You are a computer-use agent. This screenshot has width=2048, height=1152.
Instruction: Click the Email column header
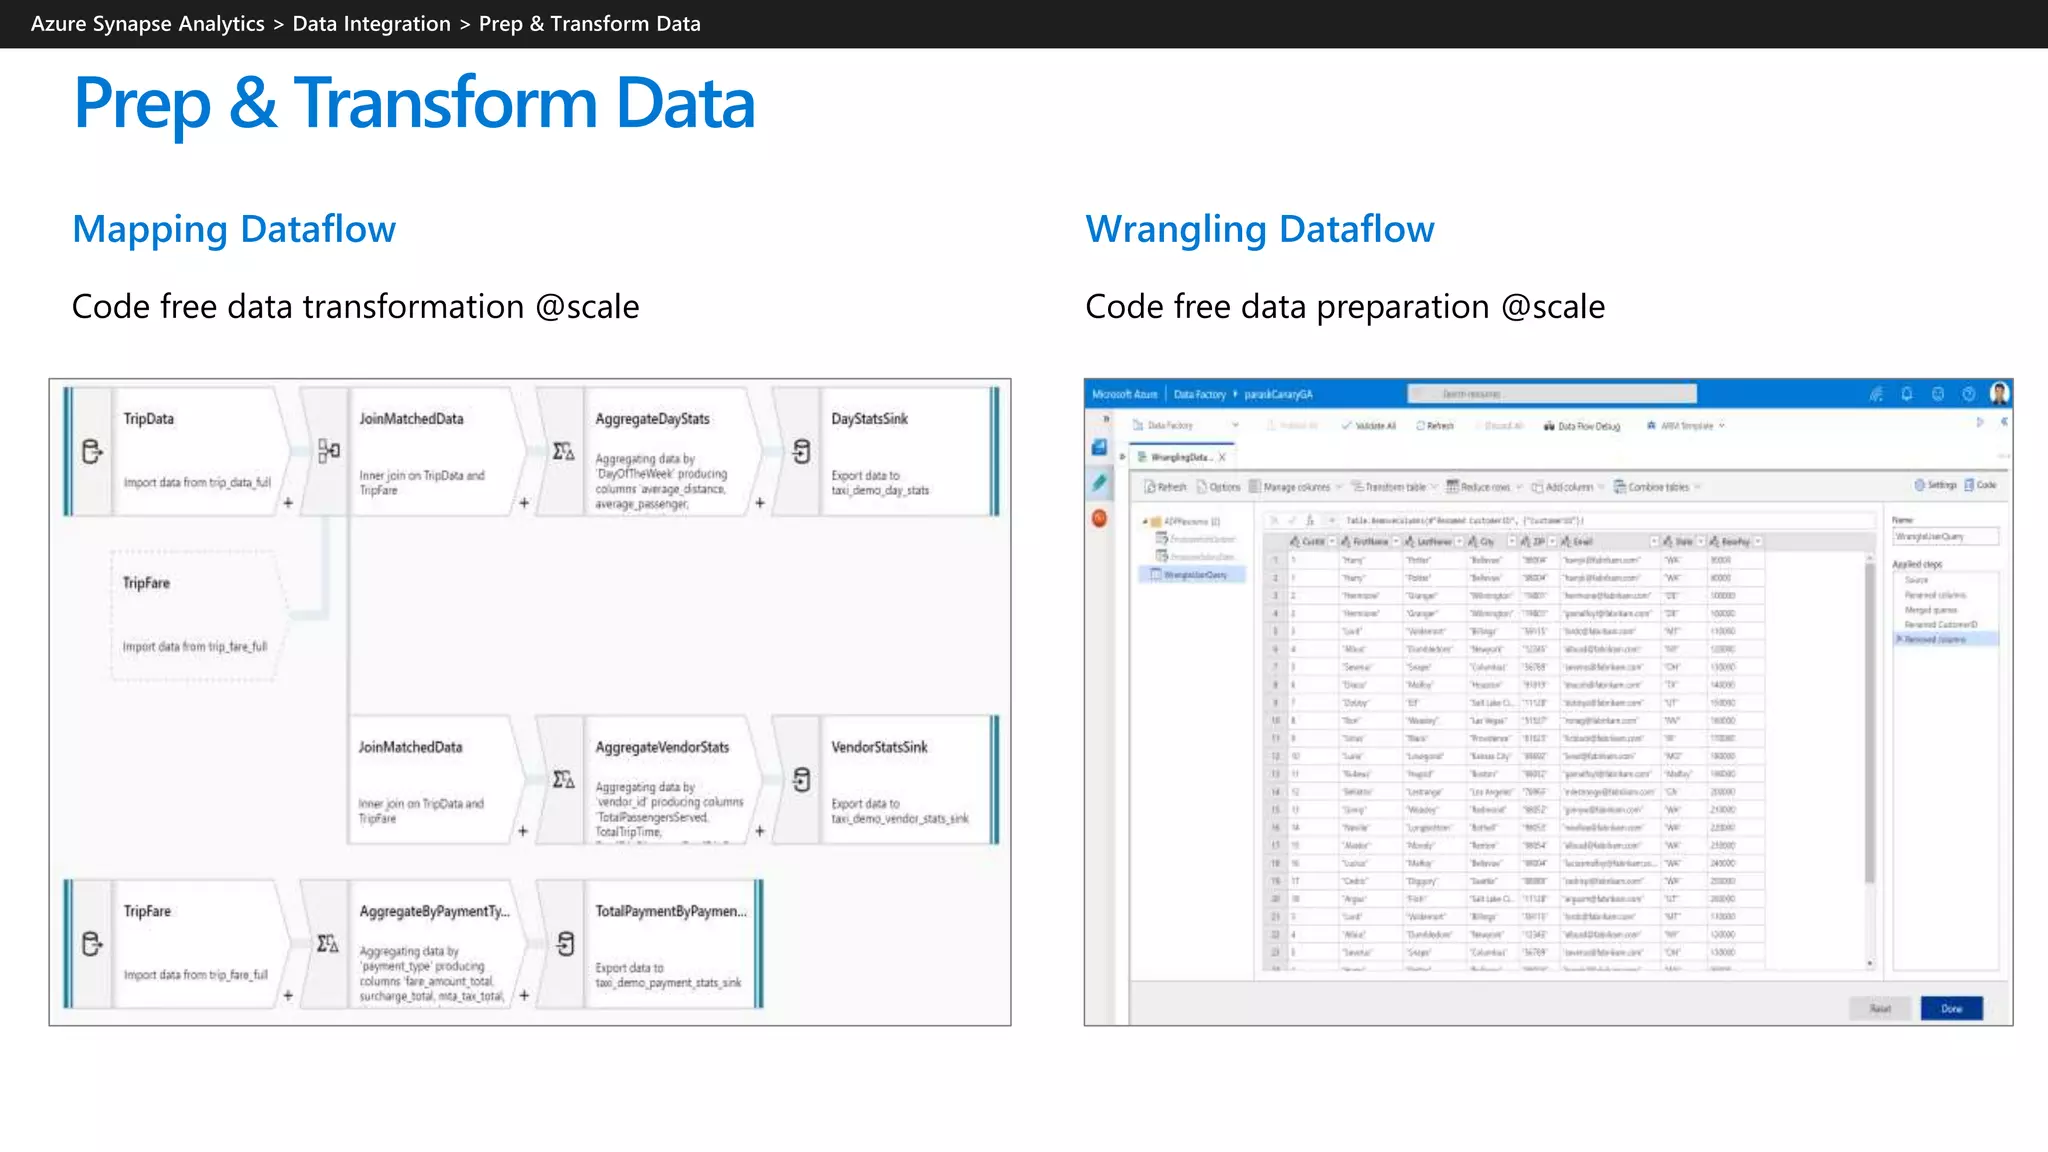(x=1609, y=541)
